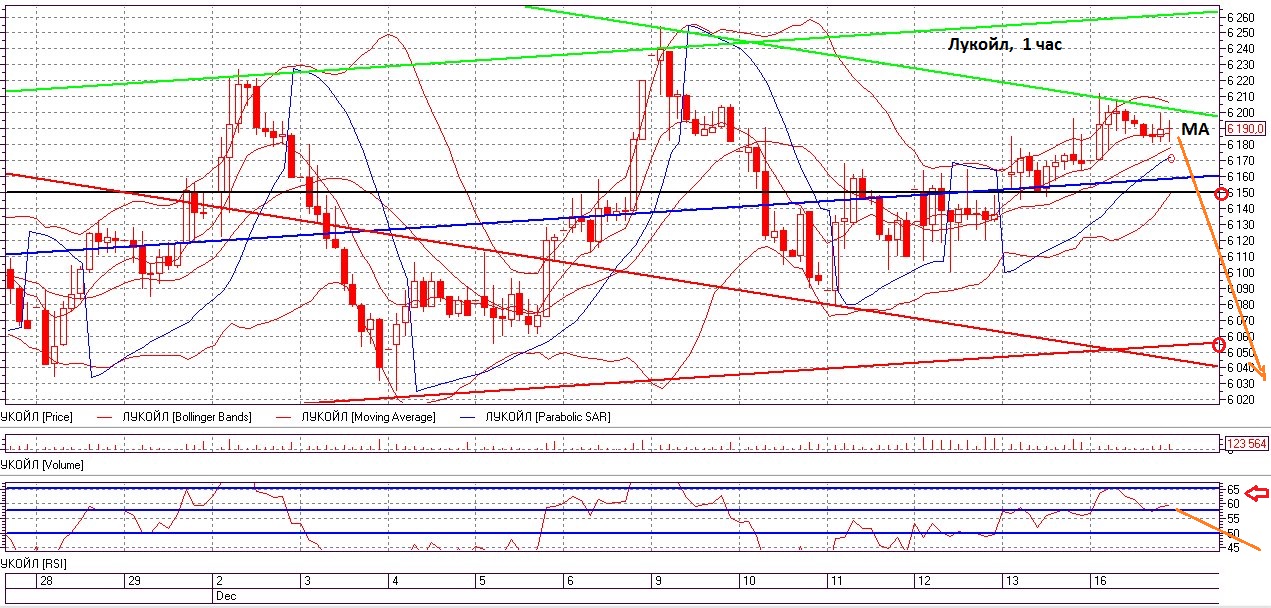Select date 12 on the time axis
Viewport: 1271px width, 608px height.
922,581
